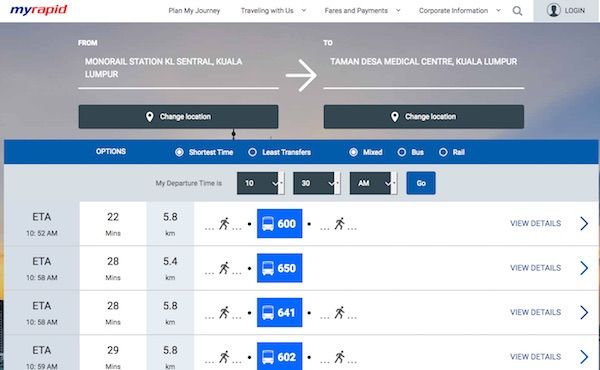This screenshot has width=600, height=370.
Task: Click the Go button
Action: coord(421,183)
